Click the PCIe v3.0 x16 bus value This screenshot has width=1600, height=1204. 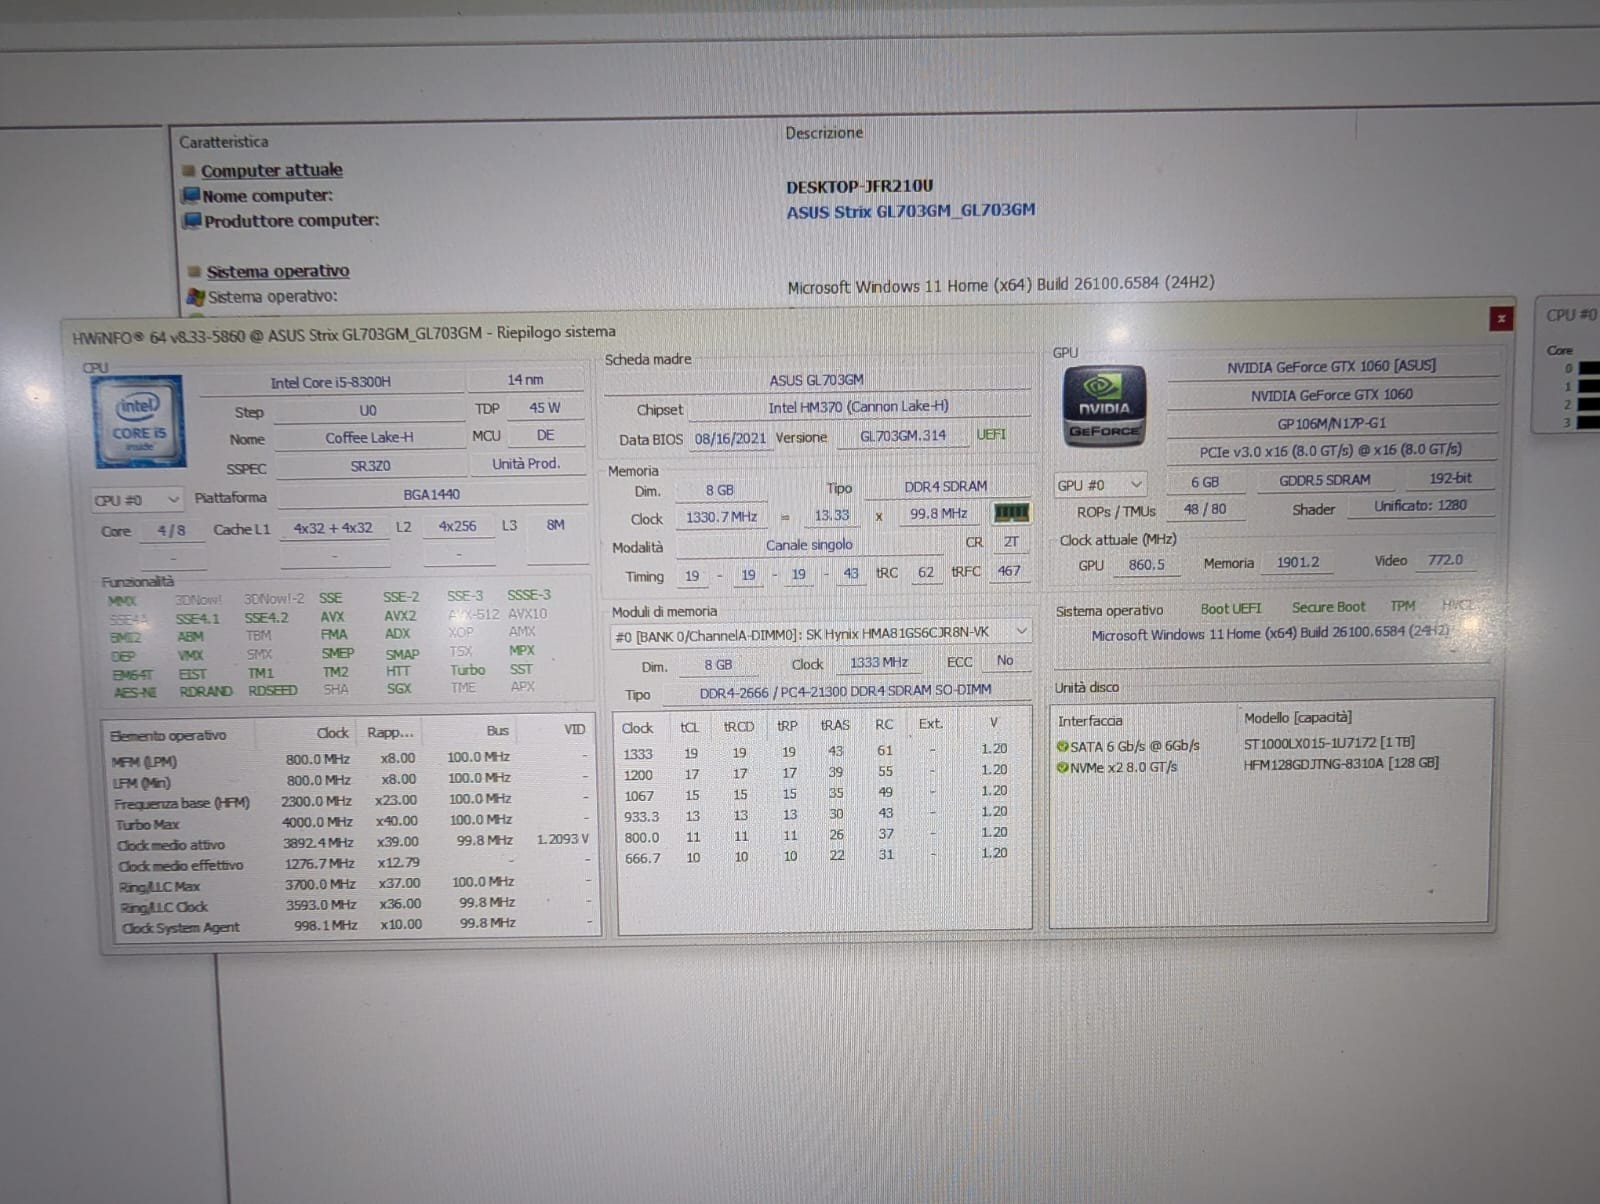click(1331, 451)
